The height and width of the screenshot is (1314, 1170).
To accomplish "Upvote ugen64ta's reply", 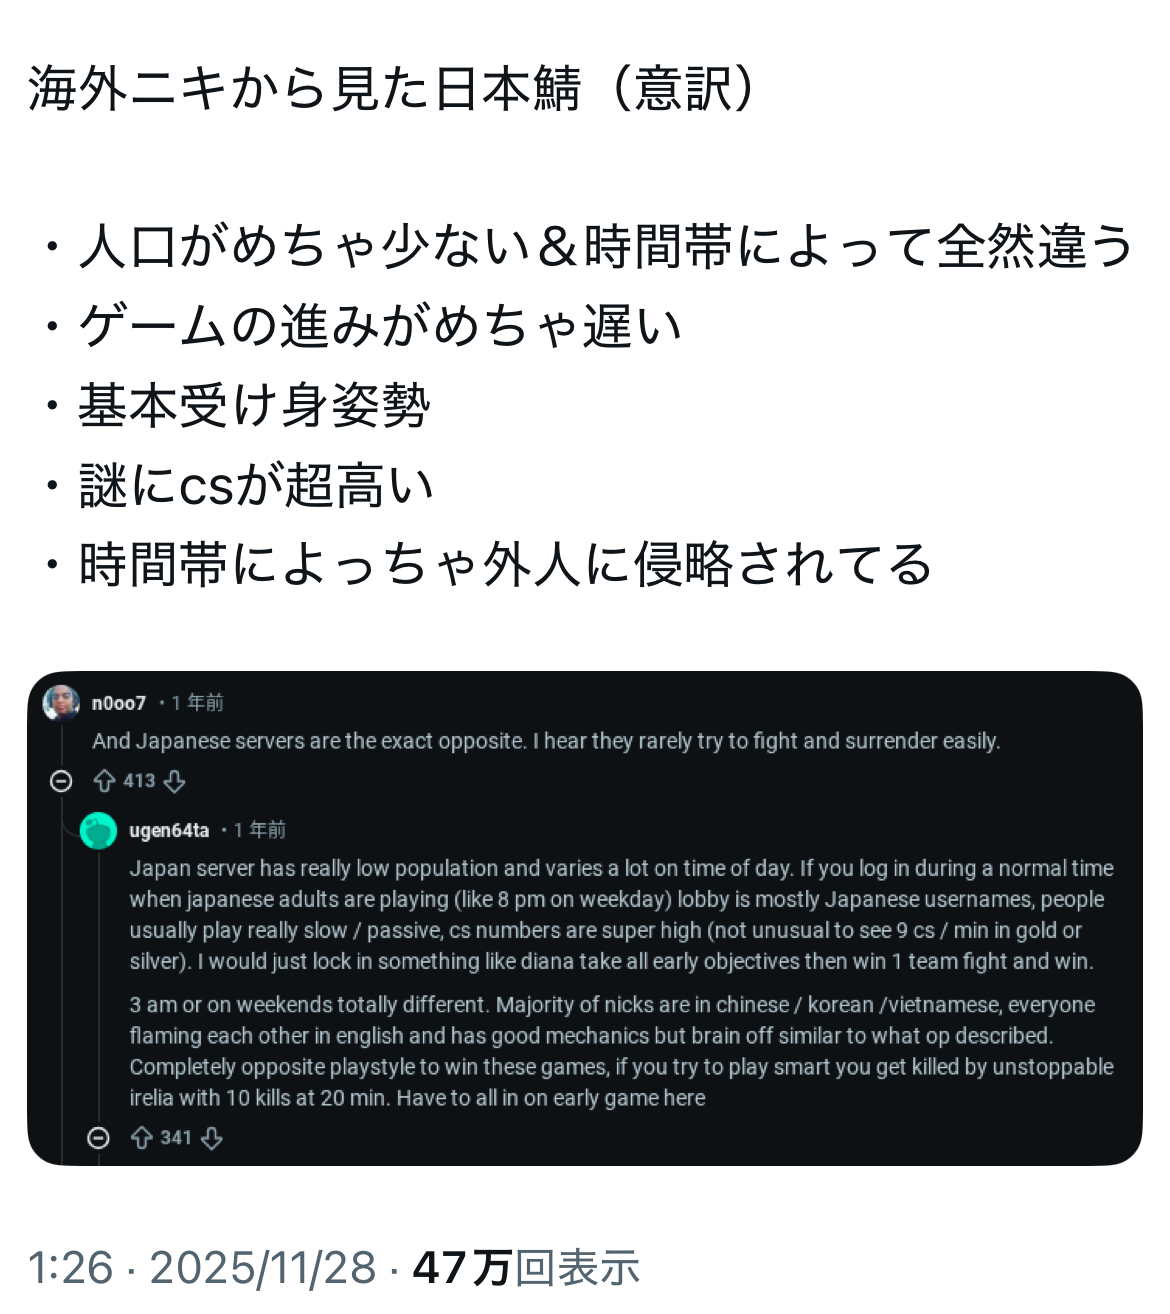I will click(x=141, y=1138).
